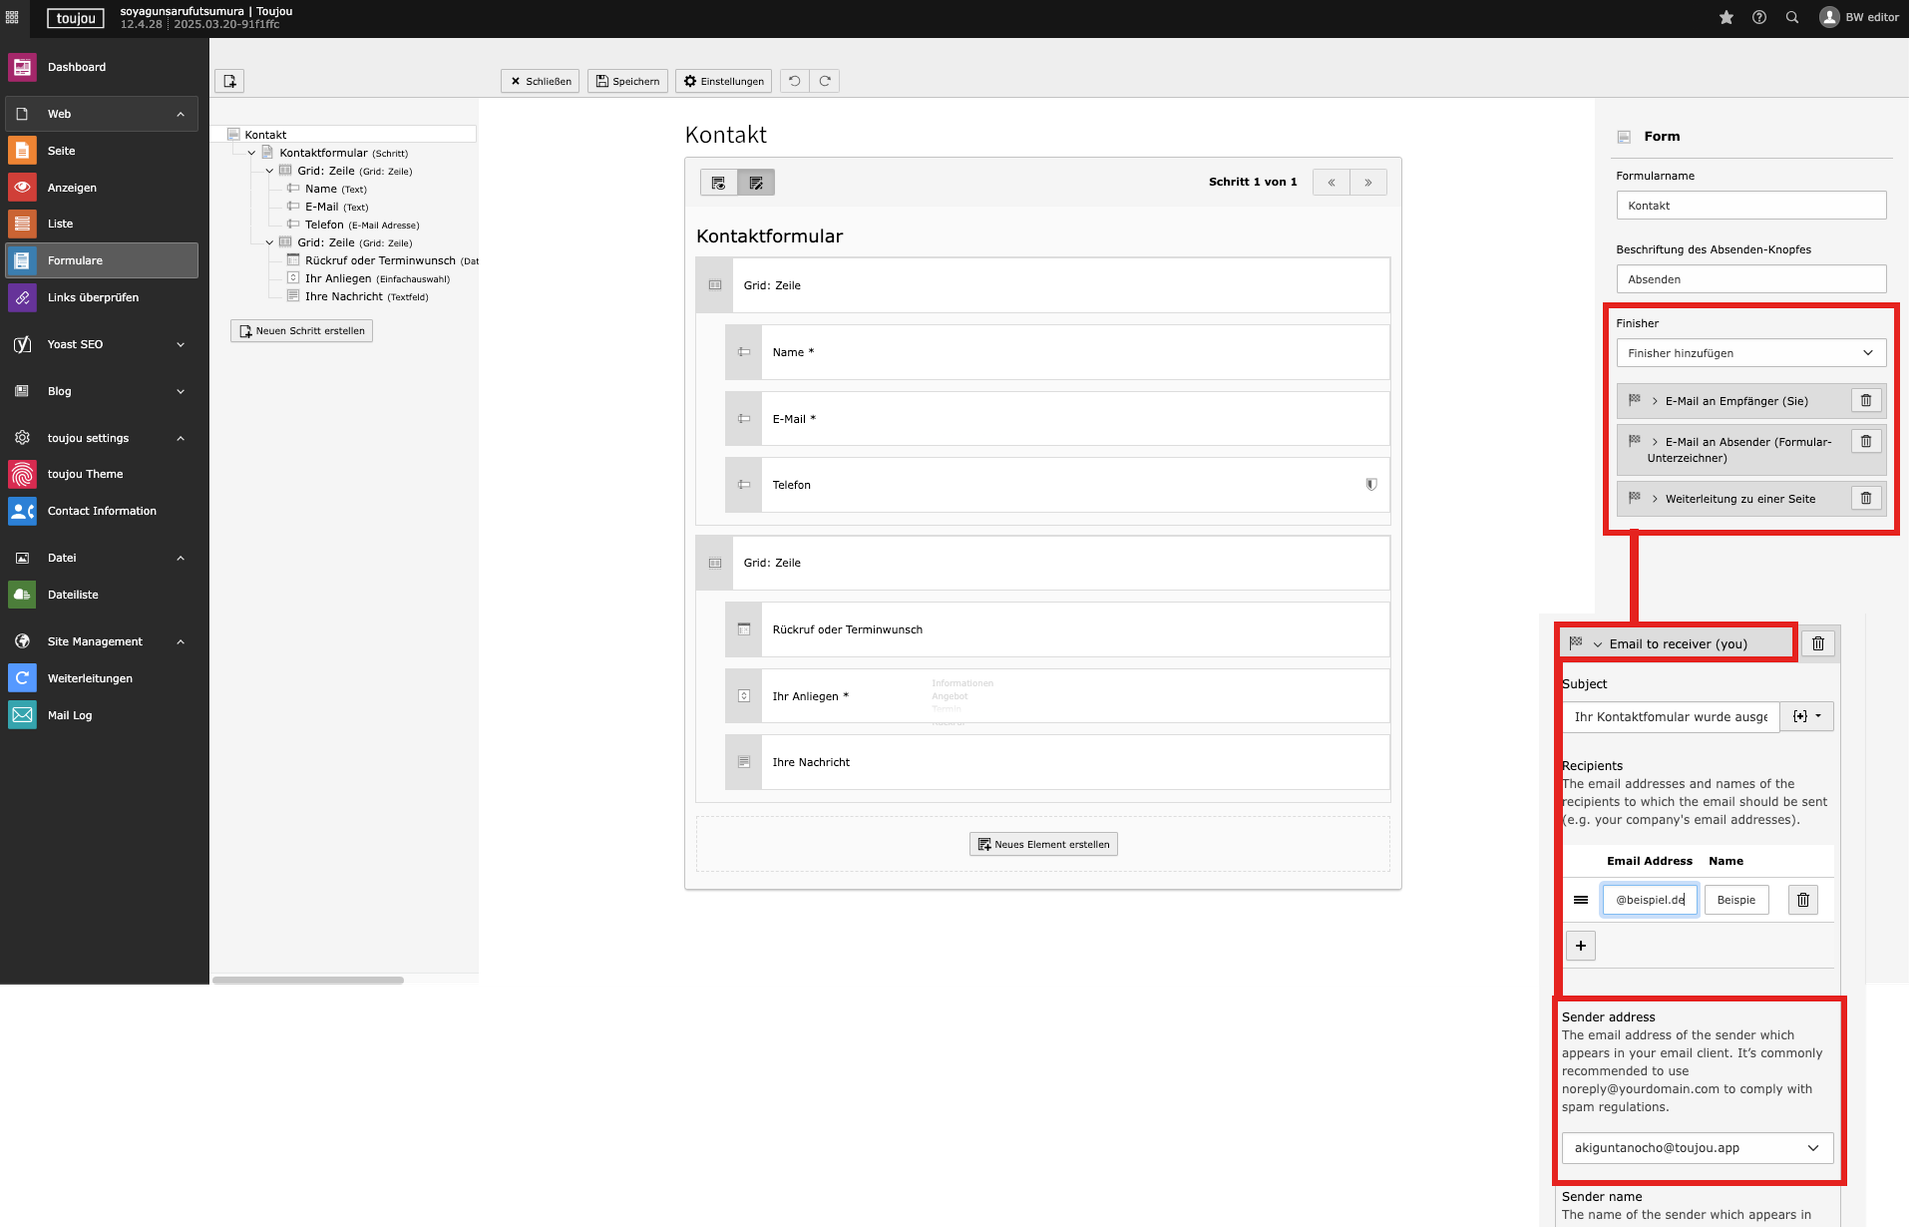The image size is (1920, 1227).
Task: Click the Speichern button
Action: coord(628,81)
